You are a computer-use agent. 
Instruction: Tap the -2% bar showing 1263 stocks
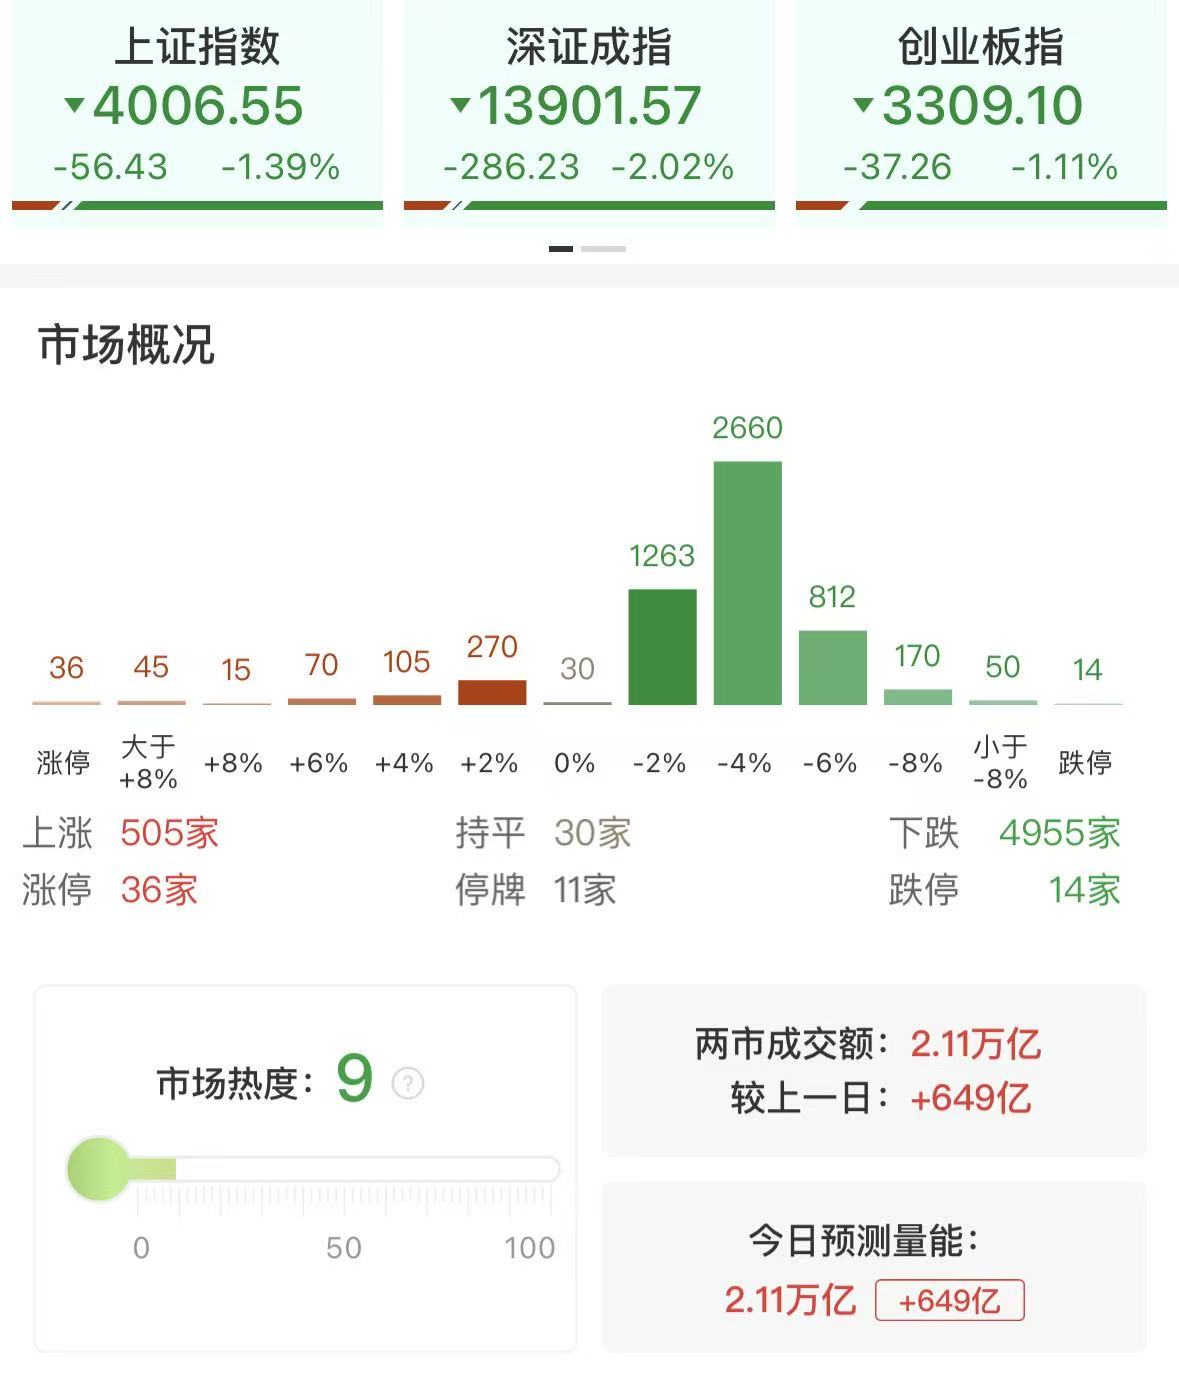pos(662,646)
